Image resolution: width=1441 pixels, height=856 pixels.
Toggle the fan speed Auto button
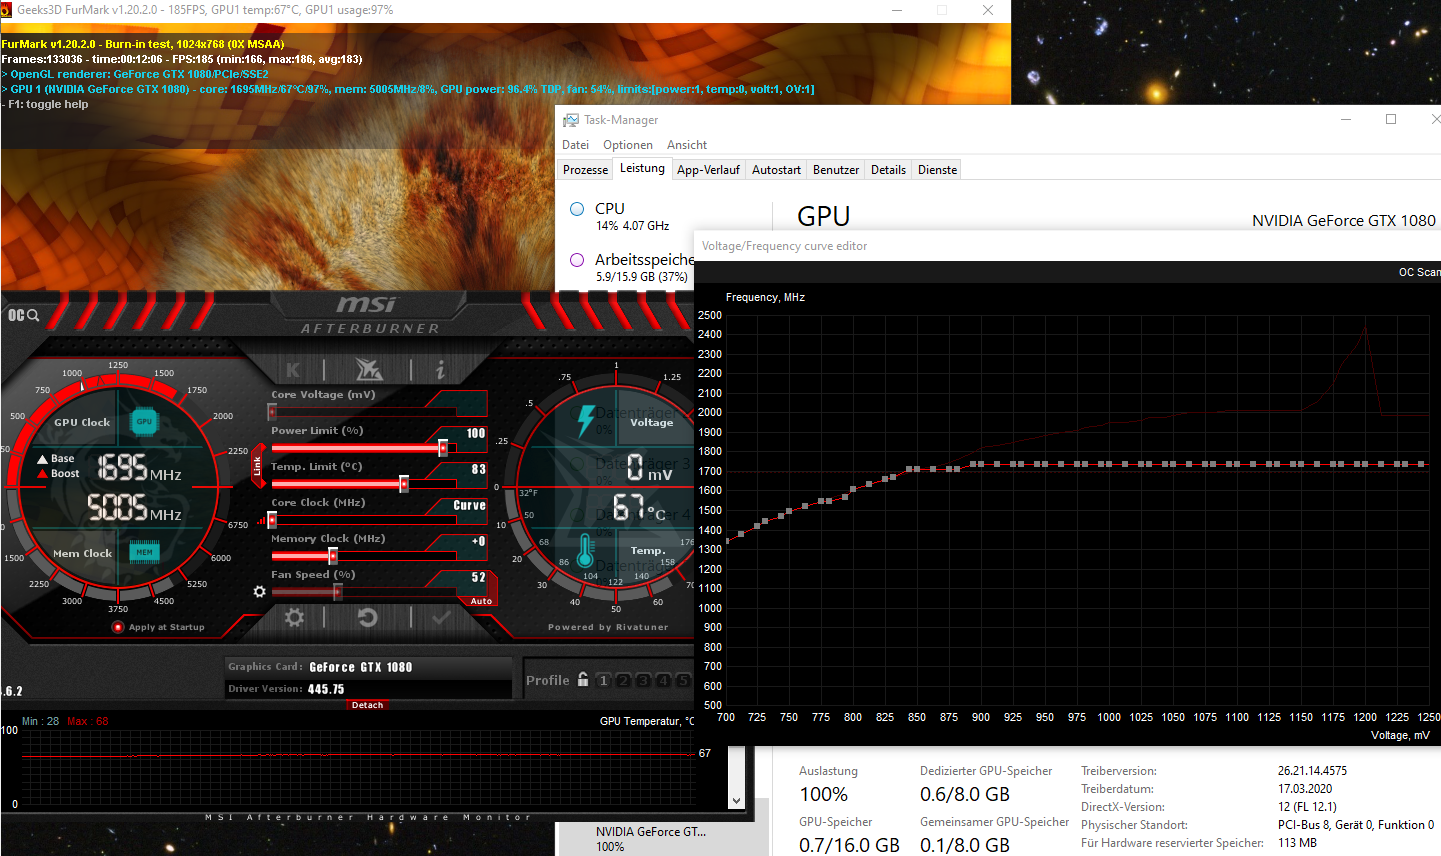tap(481, 601)
